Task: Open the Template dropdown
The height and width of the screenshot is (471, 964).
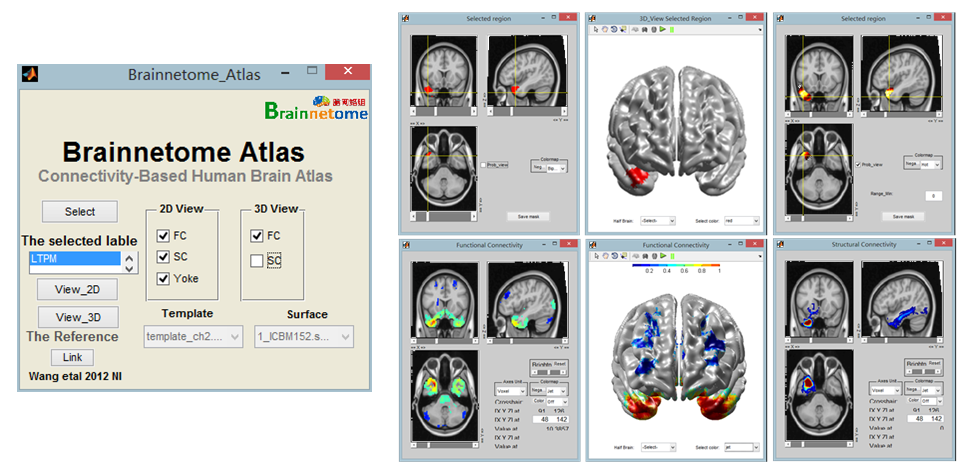Action: [193, 337]
